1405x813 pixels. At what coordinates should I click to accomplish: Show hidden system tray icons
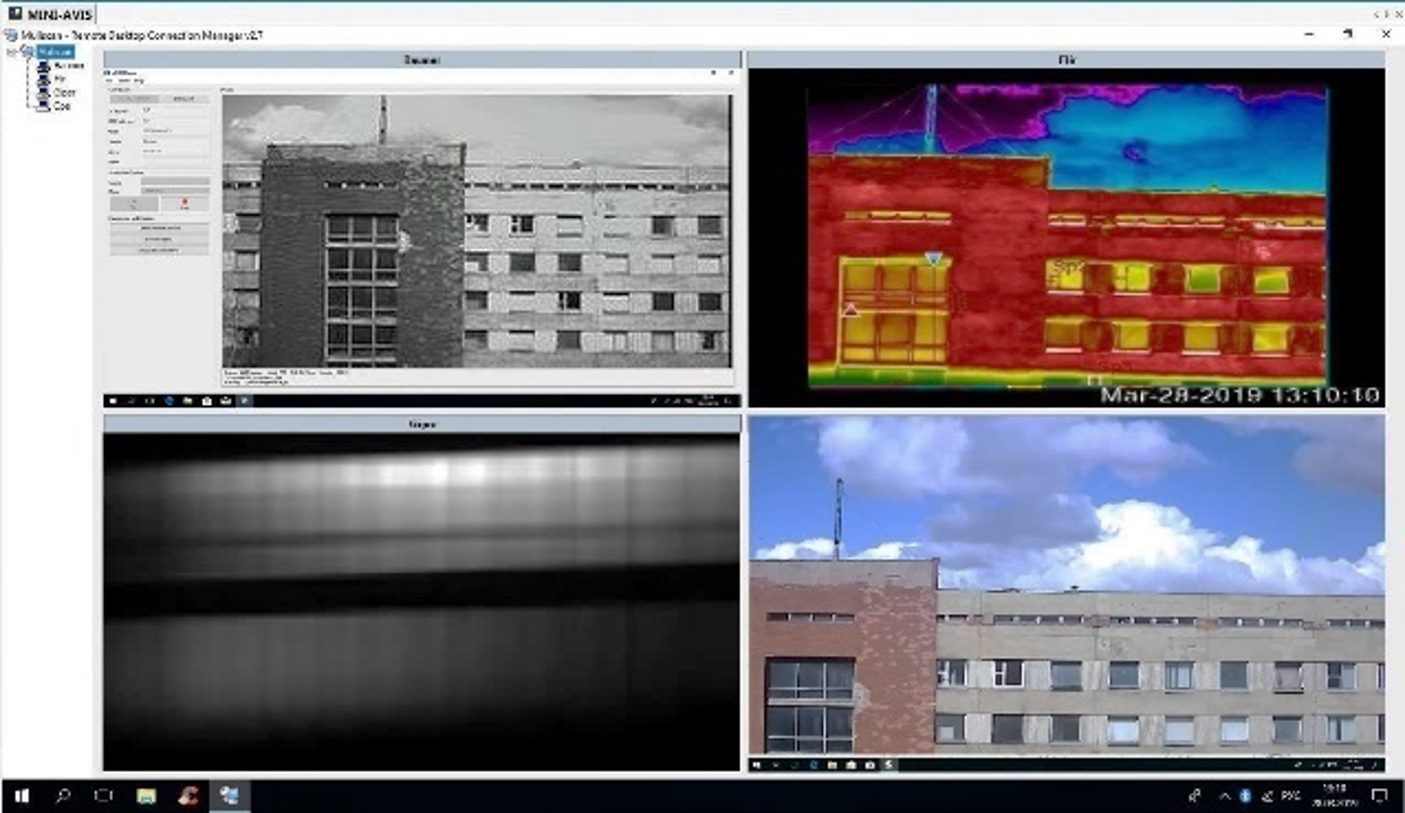[x=1224, y=797]
